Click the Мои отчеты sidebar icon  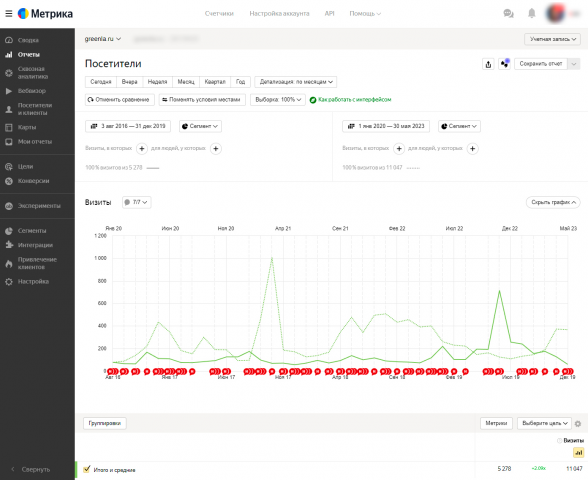9,142
